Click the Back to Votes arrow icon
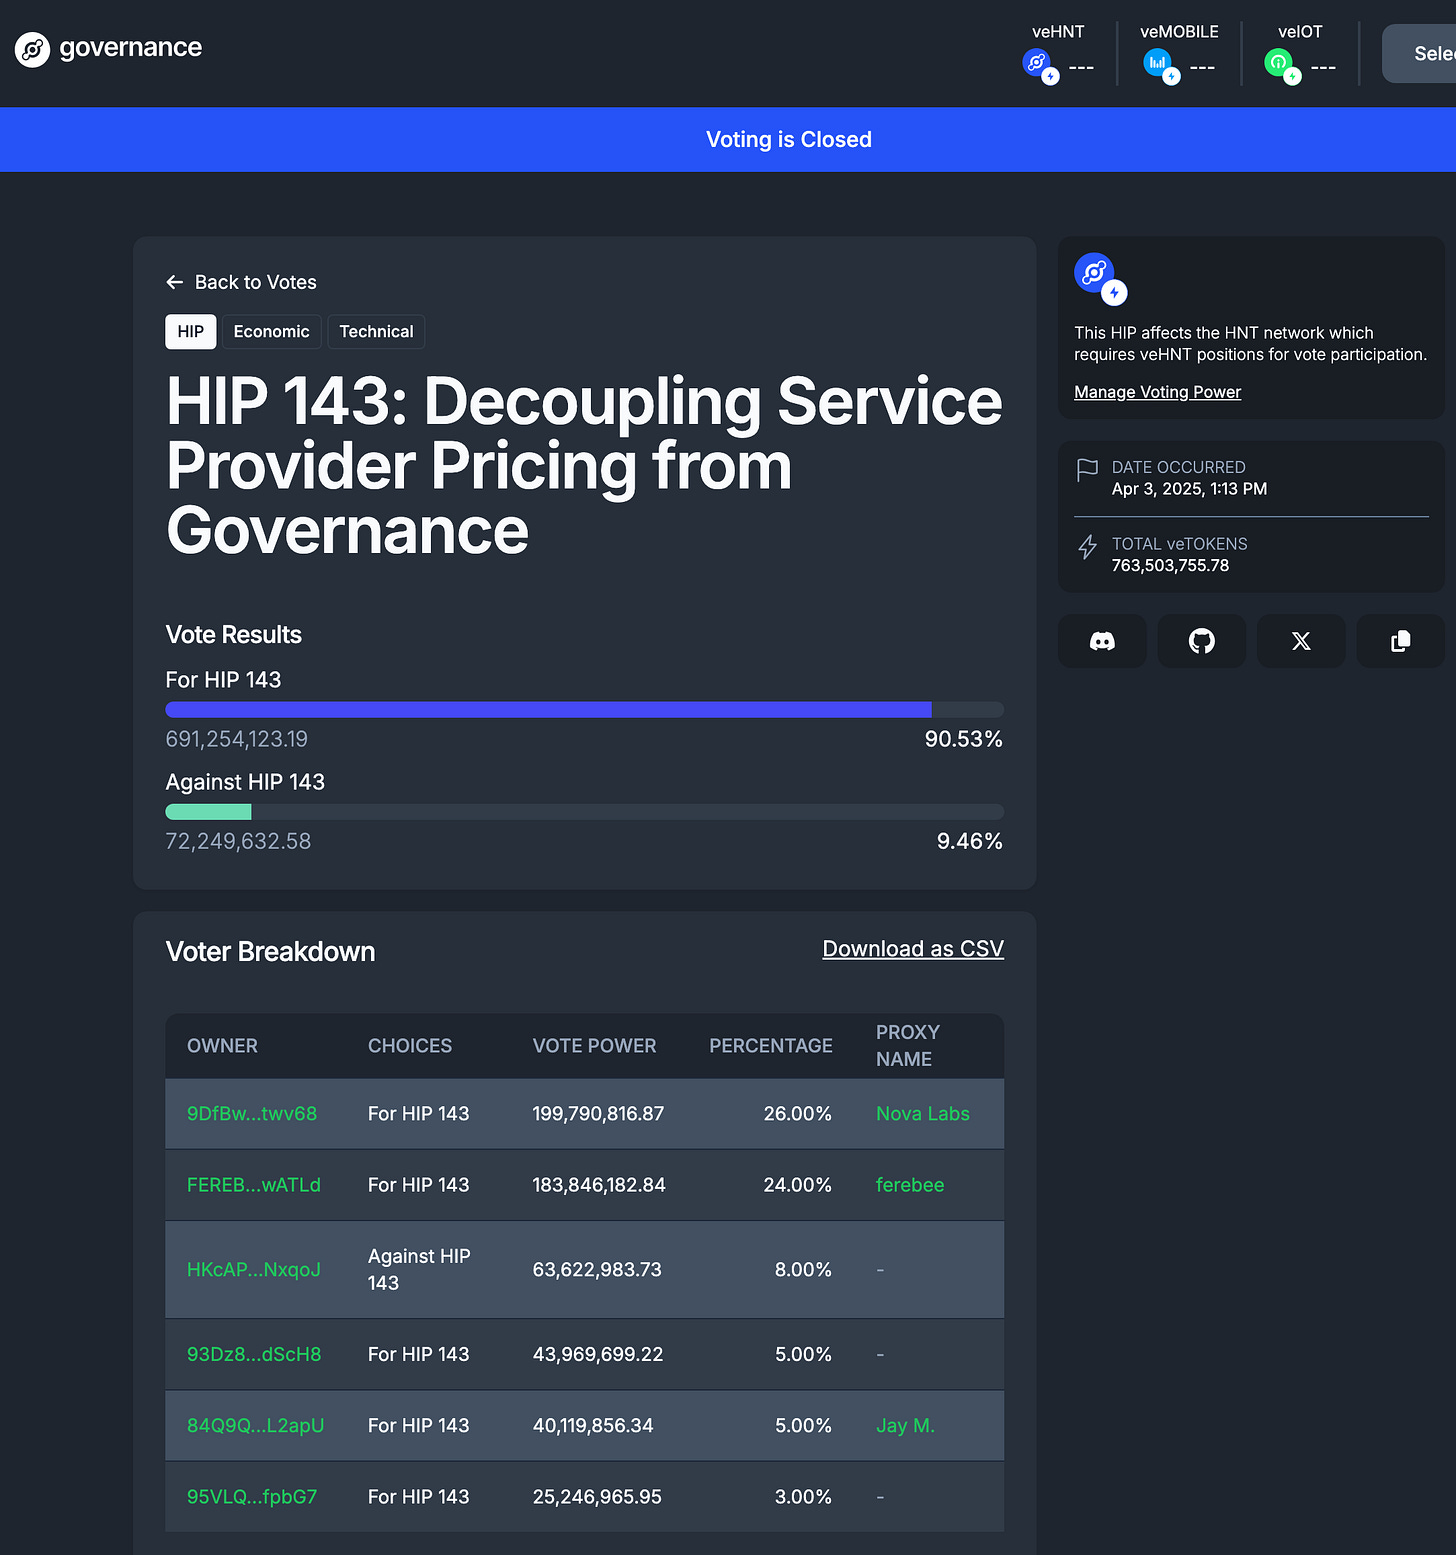 pyautogui.click(x=175, y=282)
